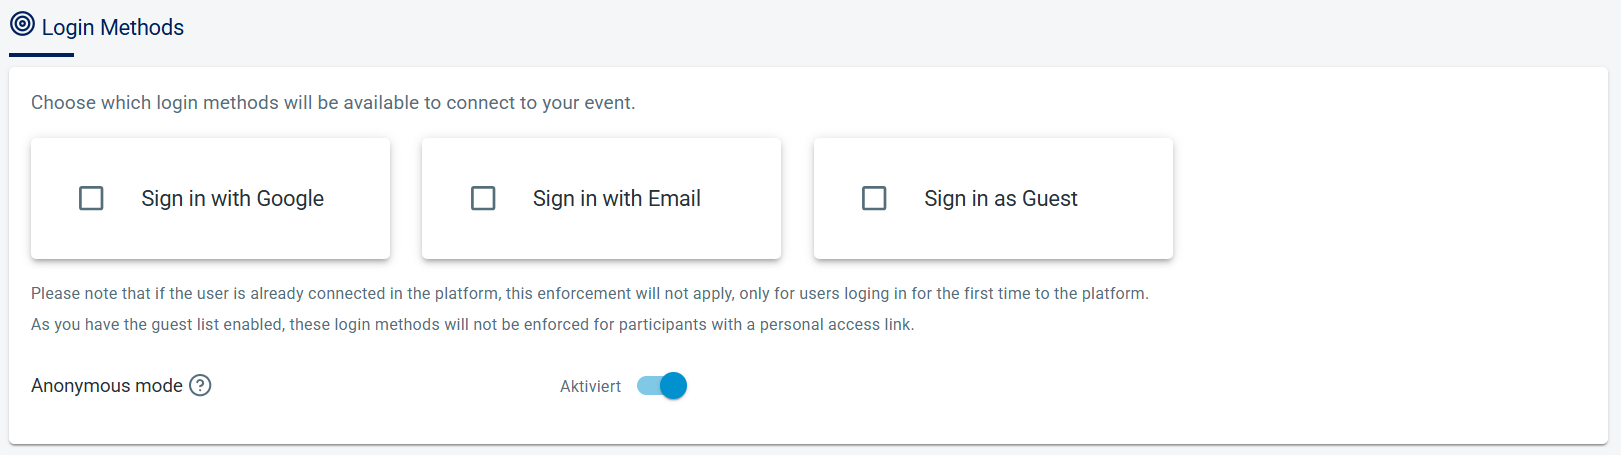The image size is (1621, 455).
Task: Click the word "Guest" in the third card
Action: [1049, 198]
